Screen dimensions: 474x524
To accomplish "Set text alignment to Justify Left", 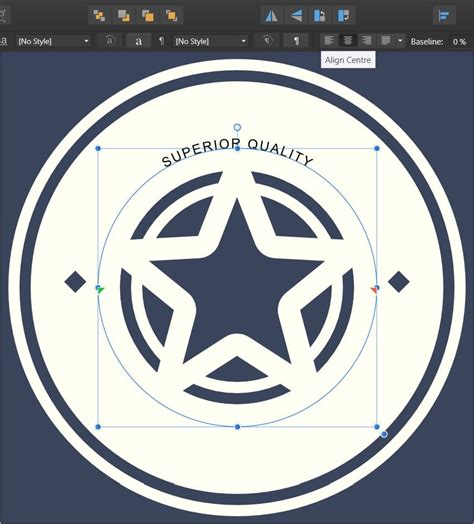I will click(386, 40).
